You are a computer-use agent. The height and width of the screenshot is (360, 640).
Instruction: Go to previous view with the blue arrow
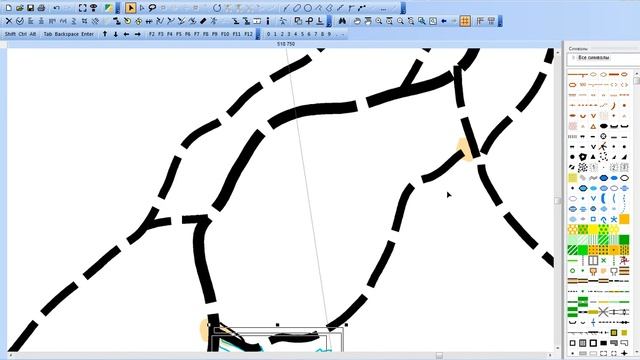pyautogui.click(x=444, y=21)
